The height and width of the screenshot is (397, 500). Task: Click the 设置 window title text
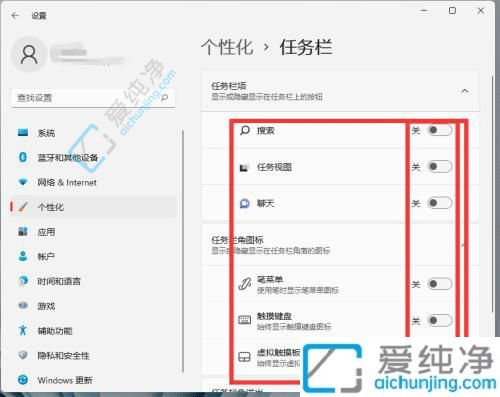tap(39, 16)
